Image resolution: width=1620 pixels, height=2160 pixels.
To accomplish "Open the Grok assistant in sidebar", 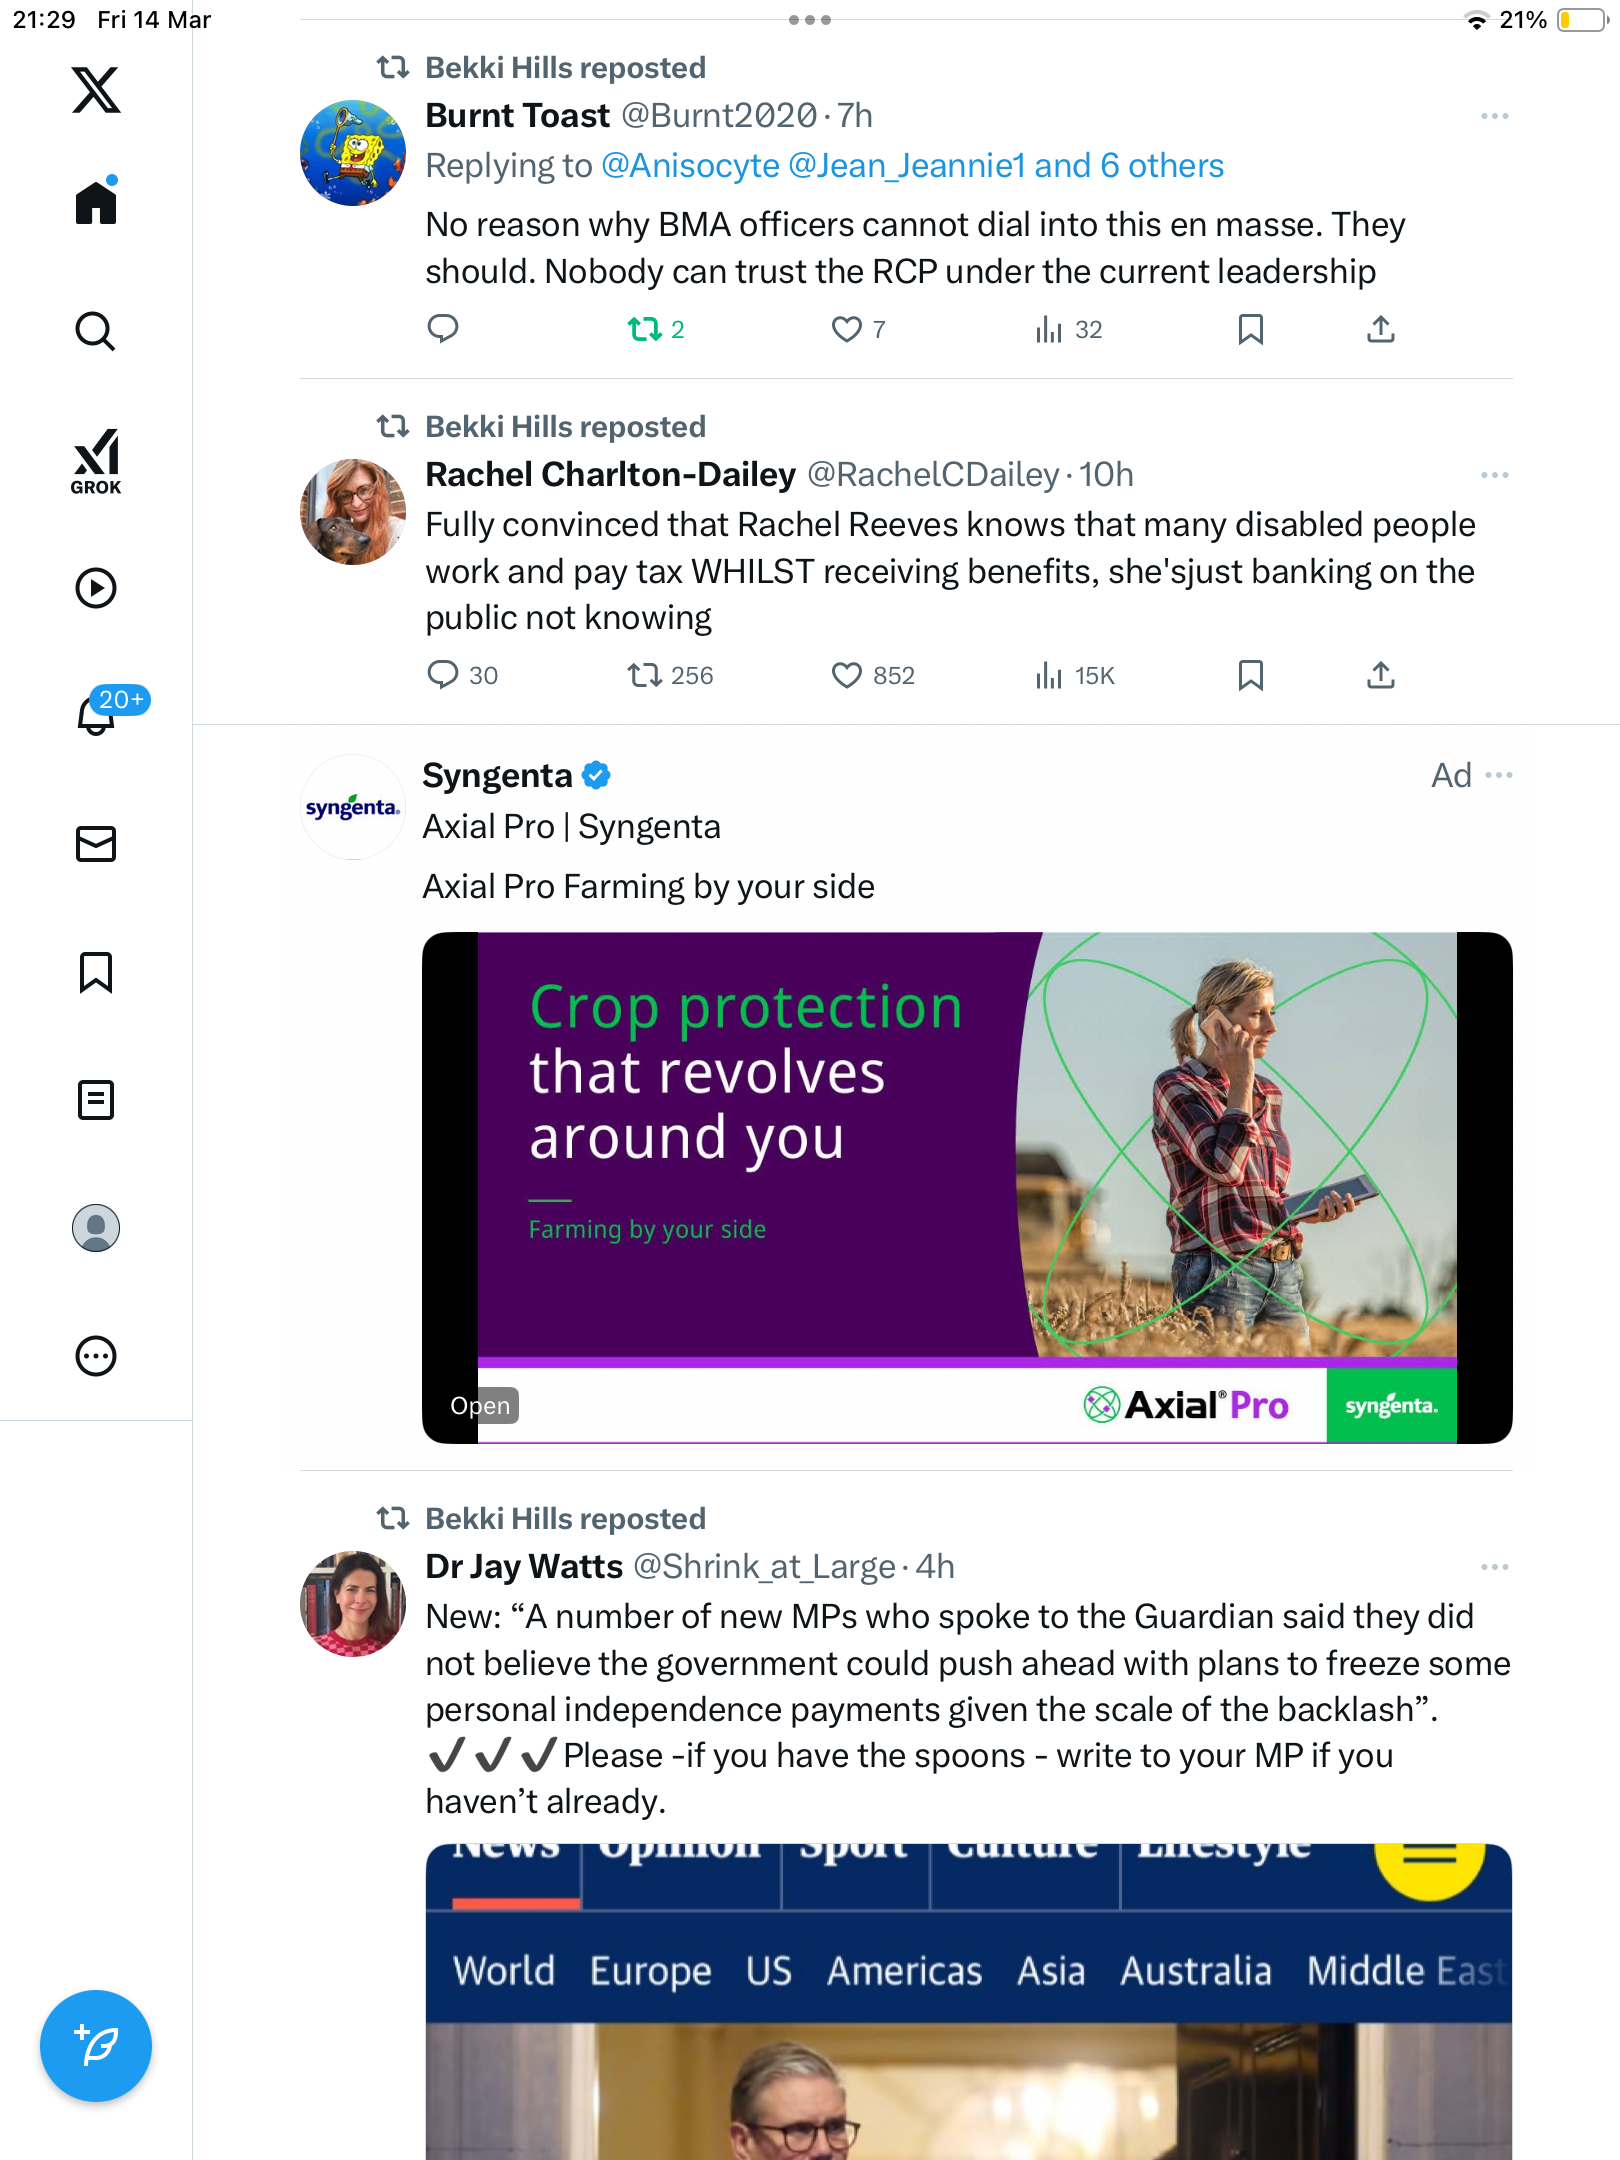I will (x=96, y=461).
